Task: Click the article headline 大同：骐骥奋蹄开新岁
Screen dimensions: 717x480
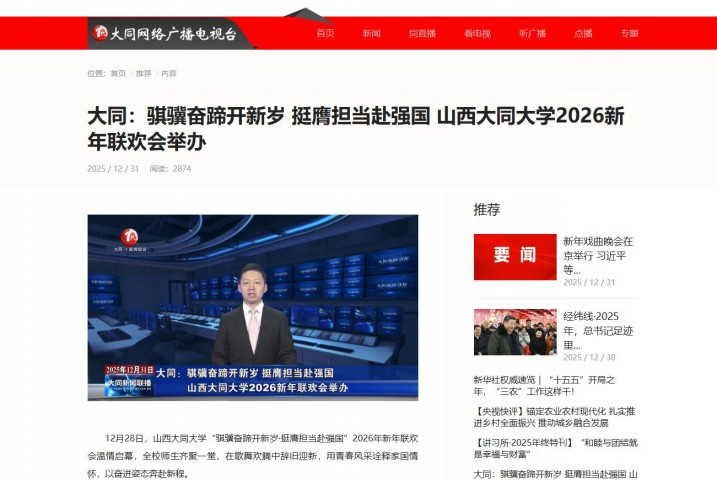Action: coord(355,128)
